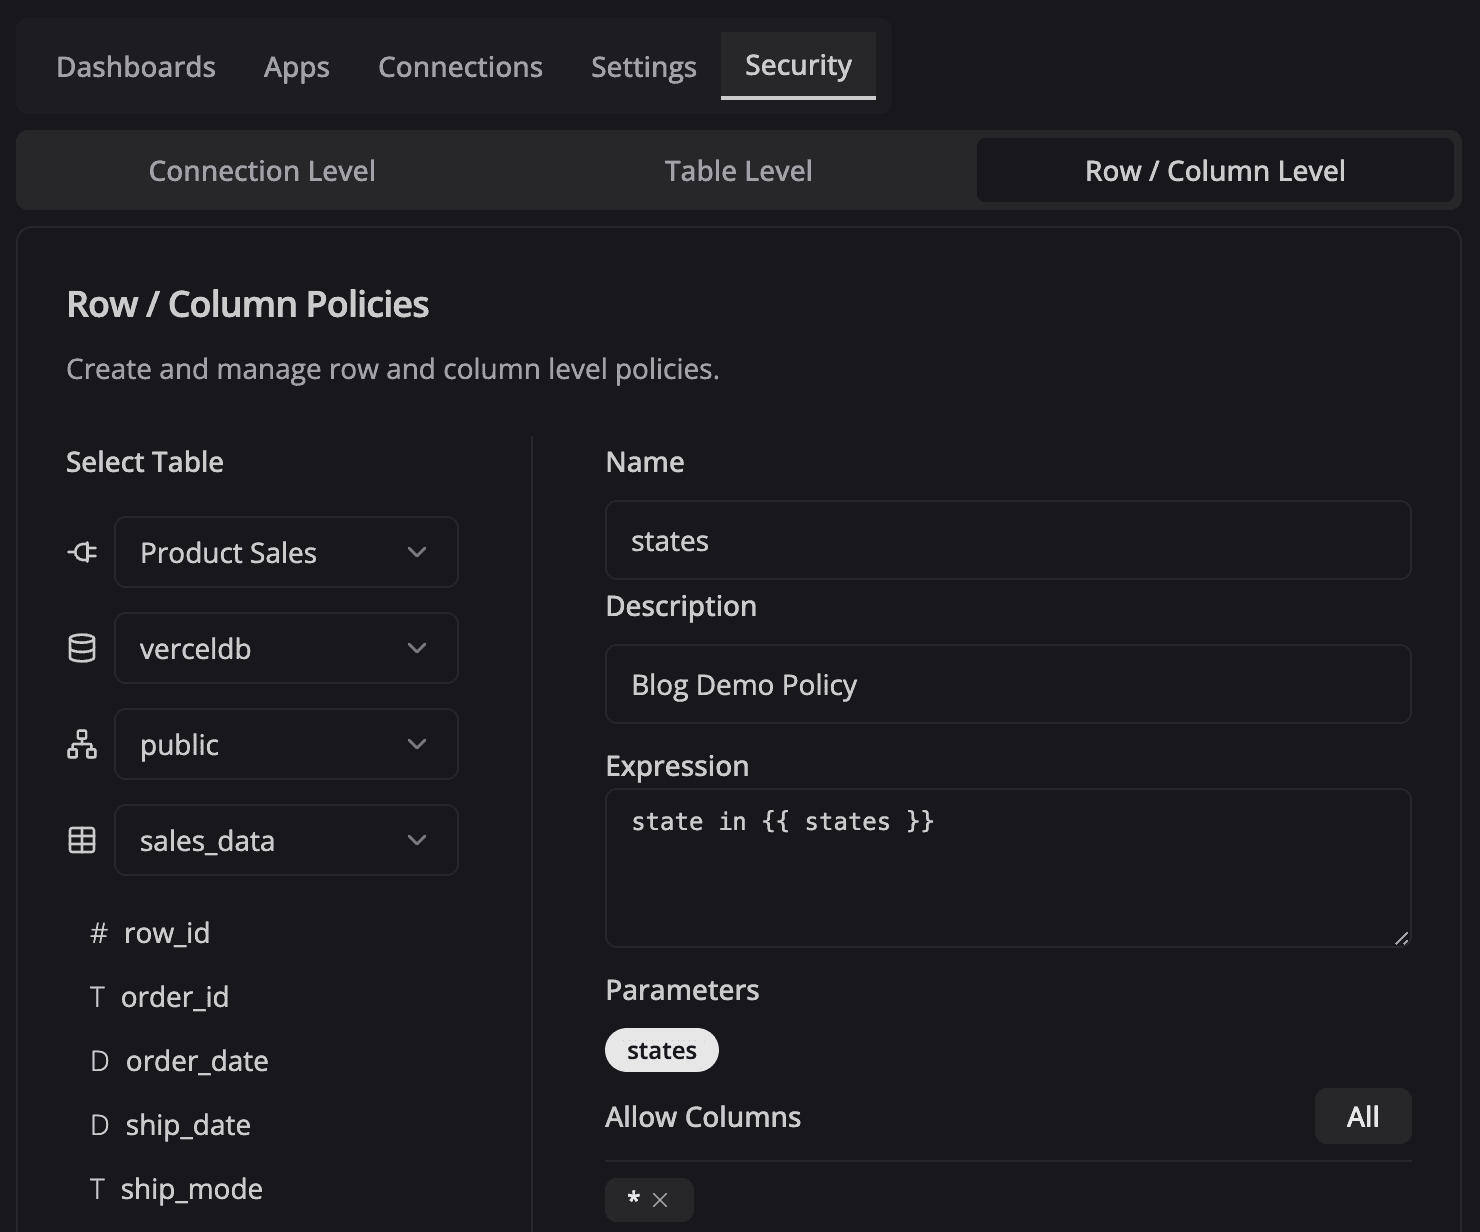
Task: Click the database cylinder icon beside verceldb
Action: 82,648
